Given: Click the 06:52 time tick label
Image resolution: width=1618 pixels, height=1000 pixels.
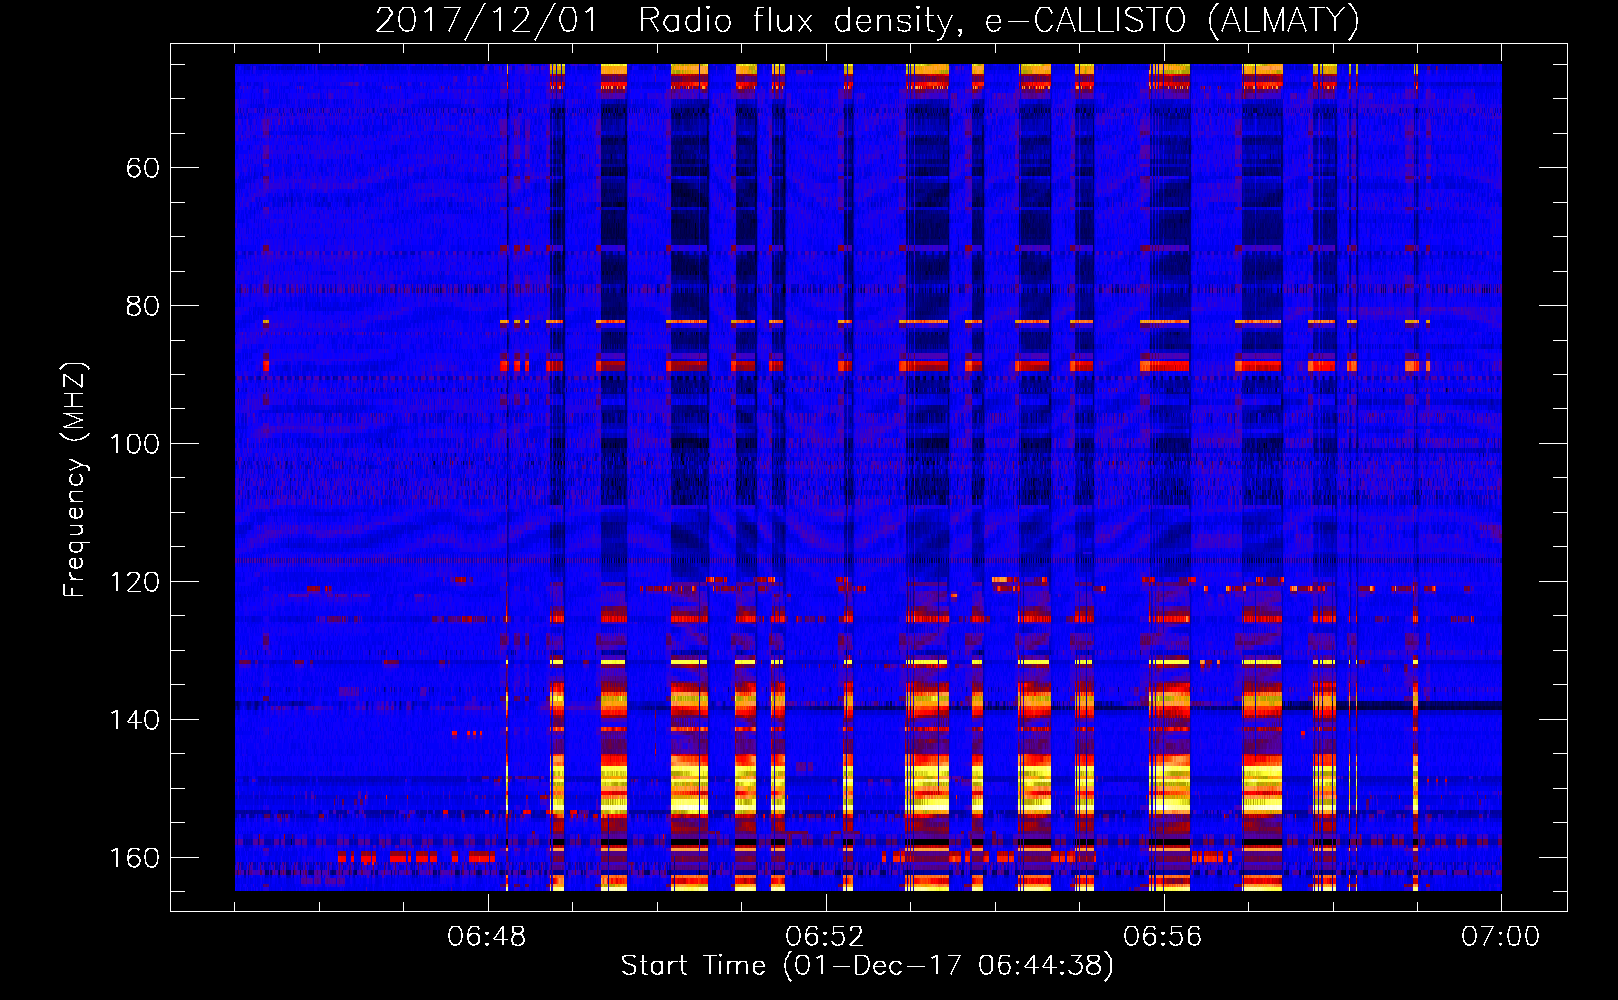Looking at the screenshot, I should click(x=825, y=937).
